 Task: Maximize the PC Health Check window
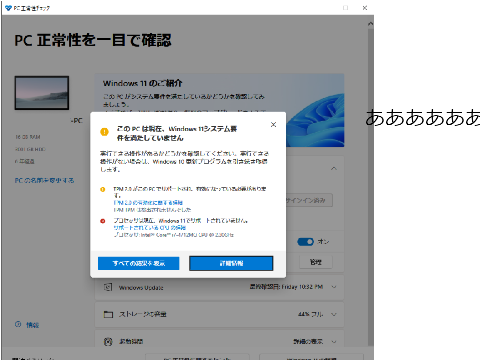[x=346, y=8]
